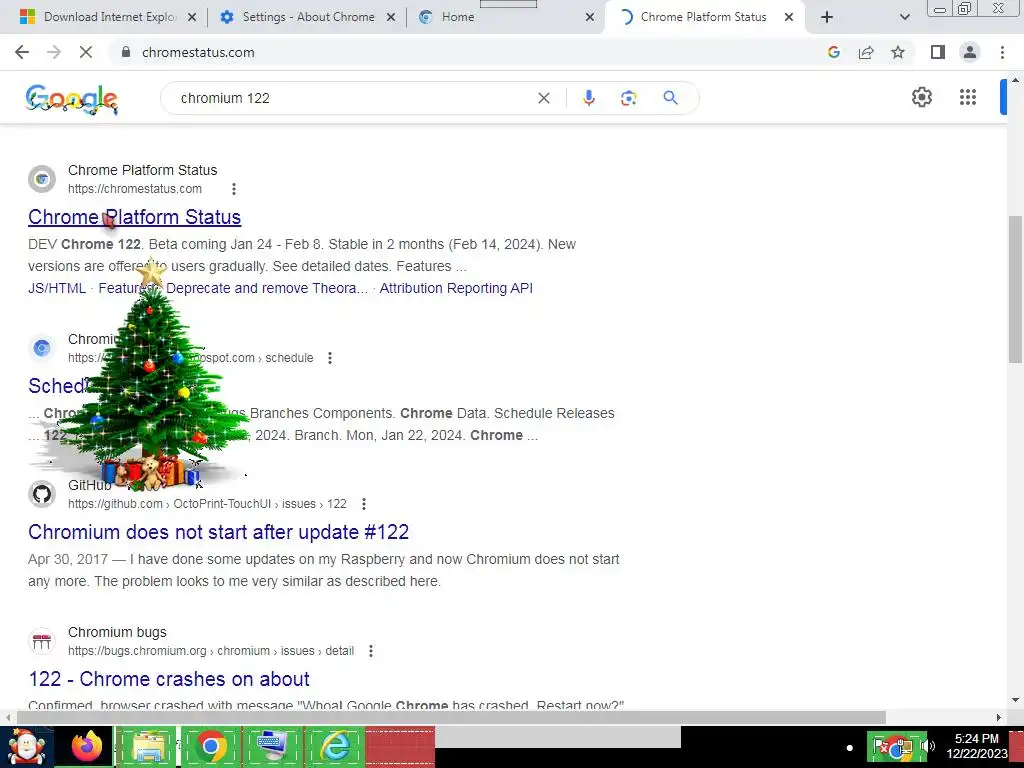This screenshot has height=768, width=1024.
Task: Open 122 - Chrome crashes on about link
Action: (x=168, y=679)
